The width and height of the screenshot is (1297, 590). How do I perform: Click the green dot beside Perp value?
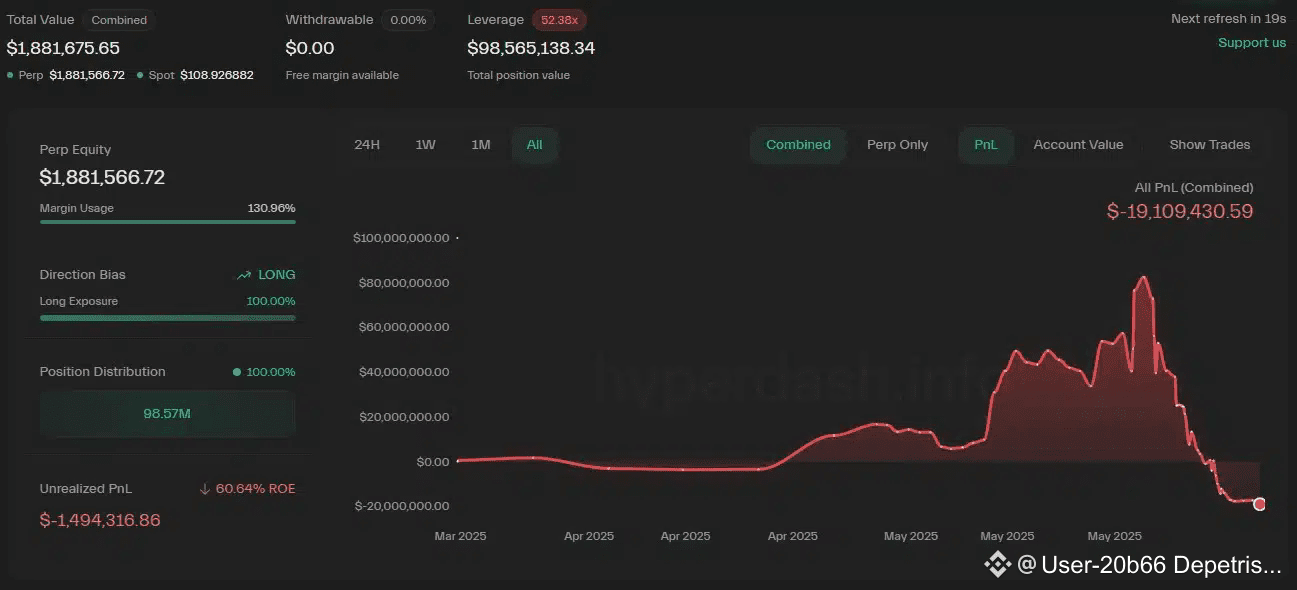10,75
